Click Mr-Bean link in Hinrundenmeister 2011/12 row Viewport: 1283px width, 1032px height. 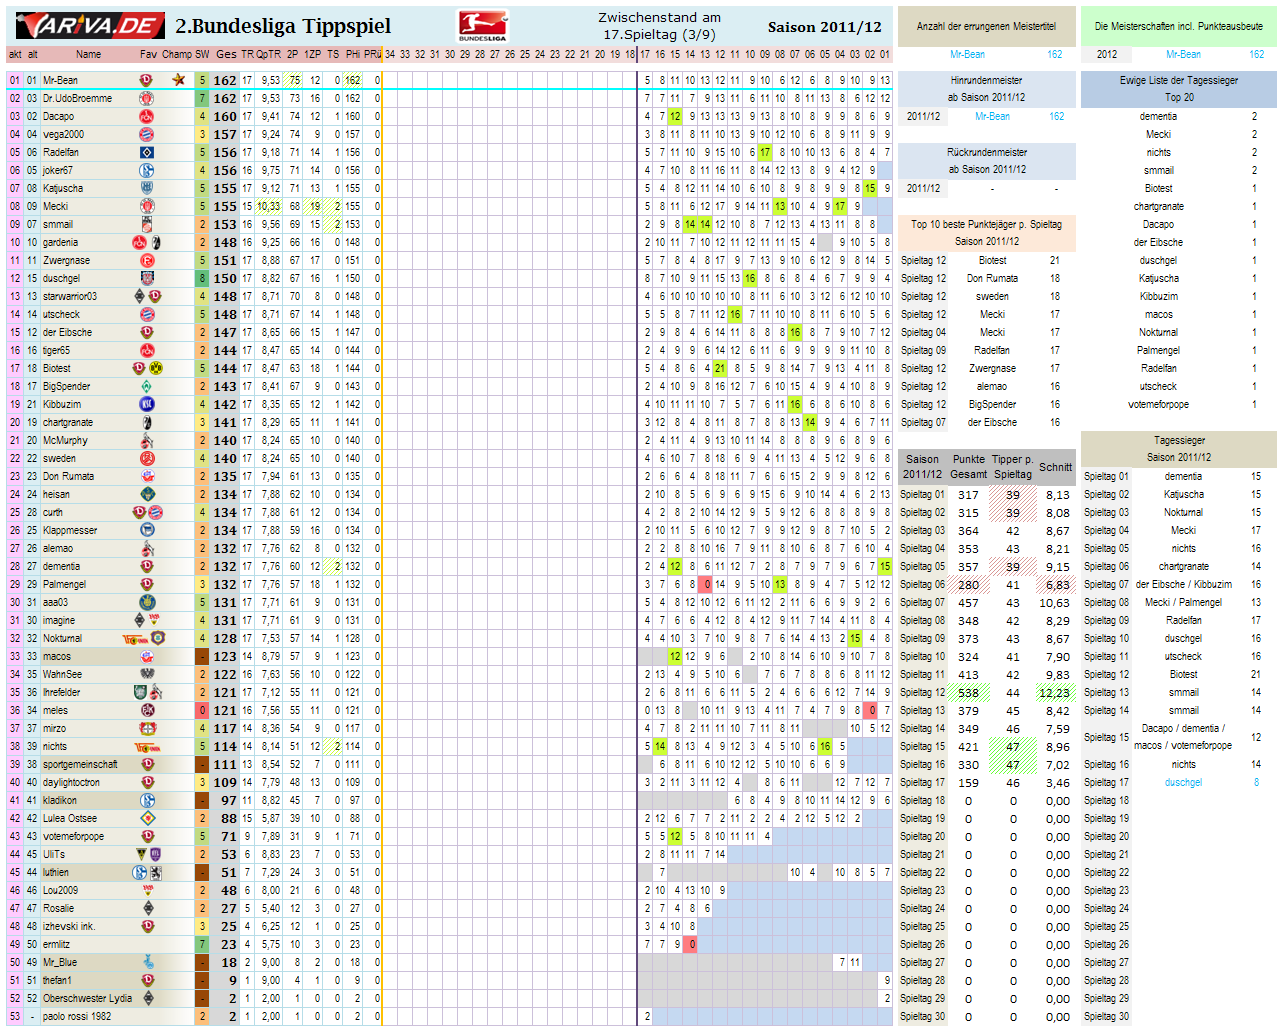click(x=992, y=116)
